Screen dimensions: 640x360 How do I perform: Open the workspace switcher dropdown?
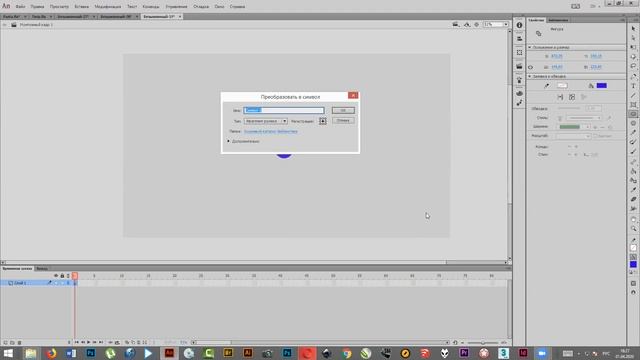(x=594, y=7)
